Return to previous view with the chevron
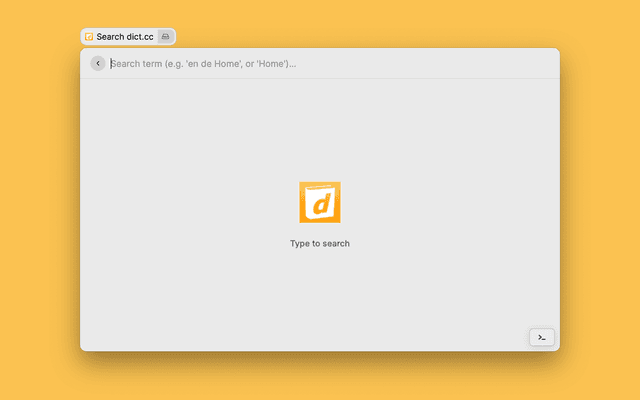 (x=98, y=63)
